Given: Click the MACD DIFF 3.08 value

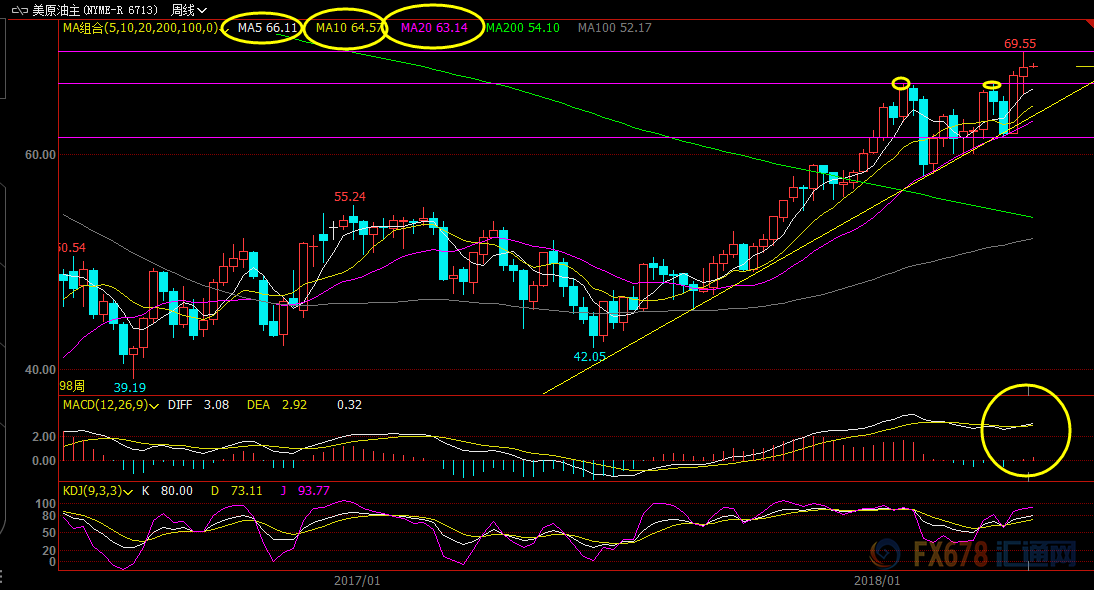Looking at the screenshot, I should [198, 405].
